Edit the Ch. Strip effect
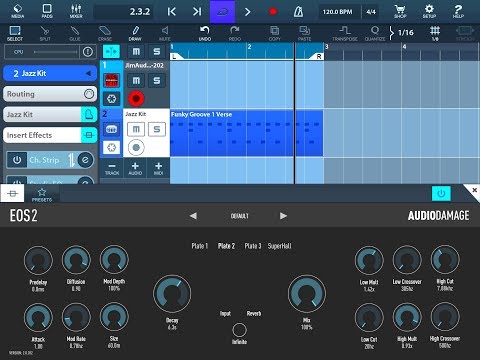This screenshot has height=360, width=480. tap(85, 160)
